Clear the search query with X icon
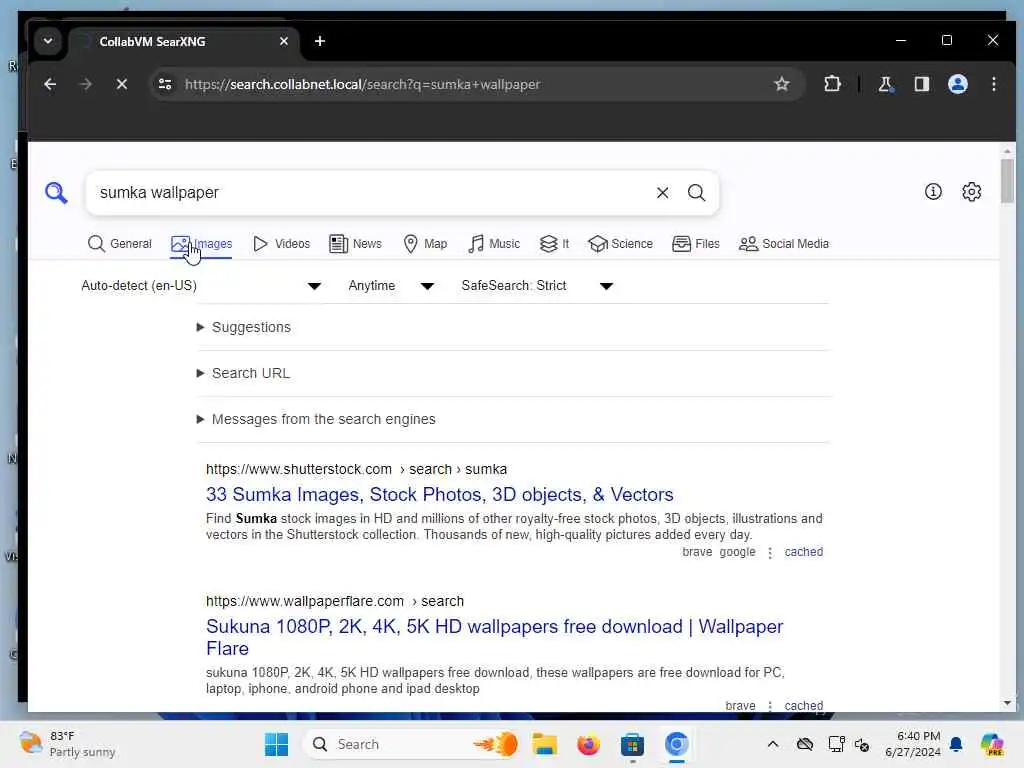Viewport: 1024px width, 768px height. [x=662, y=193]
